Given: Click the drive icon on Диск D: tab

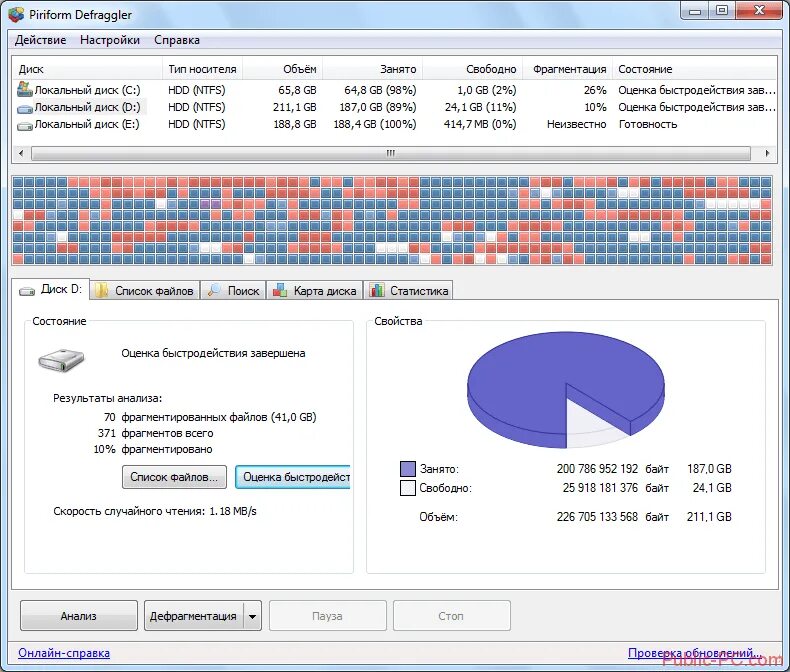Looking at the screenshot, I should (27, 291).
